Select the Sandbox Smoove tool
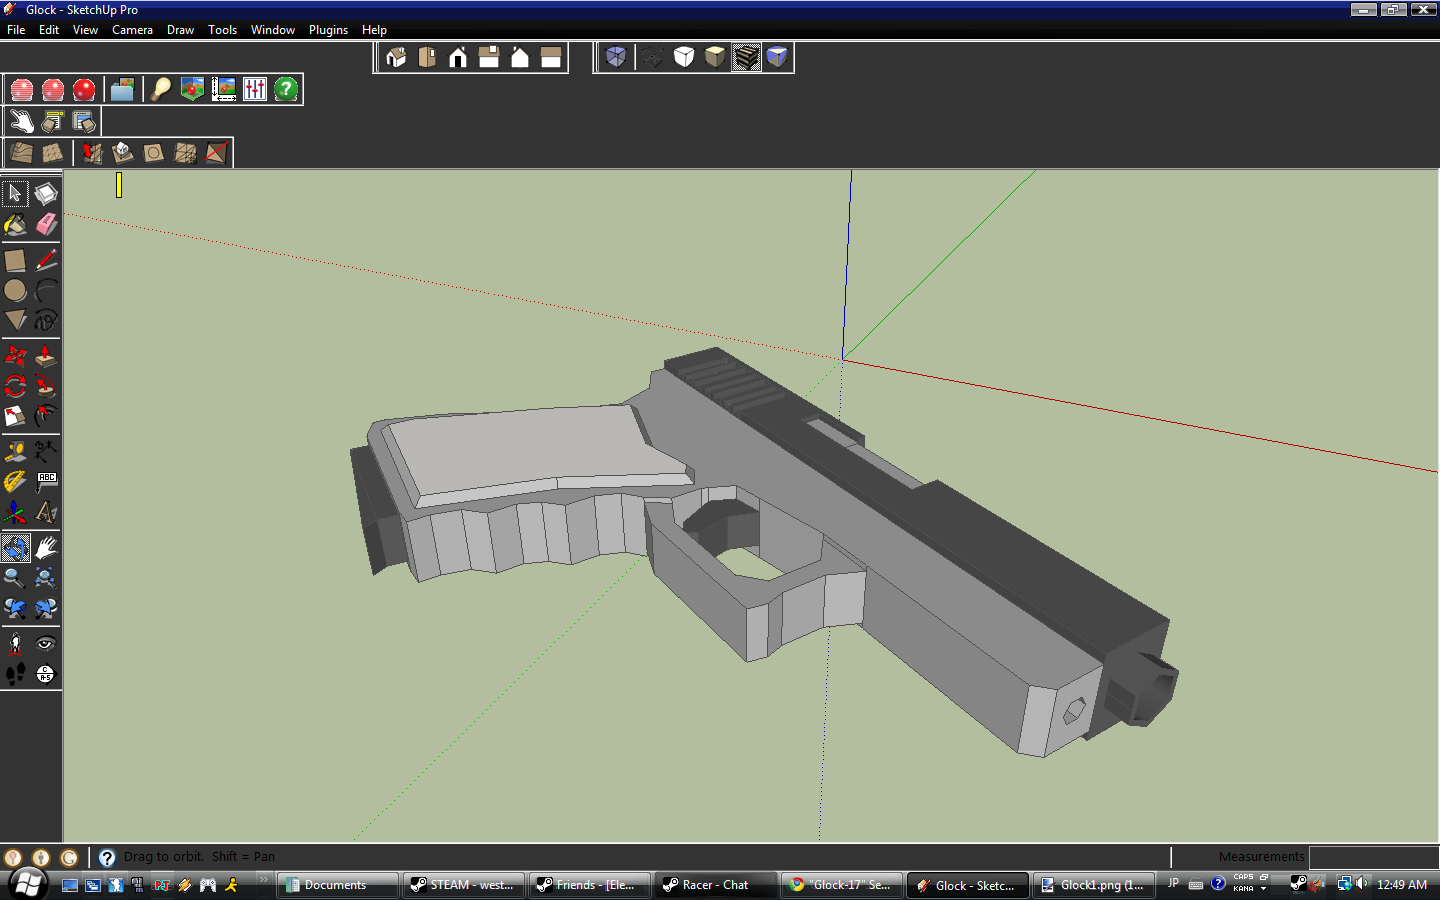Image resolution: width=1440 pixels, height=900 pixels. [x=92, y=152]
